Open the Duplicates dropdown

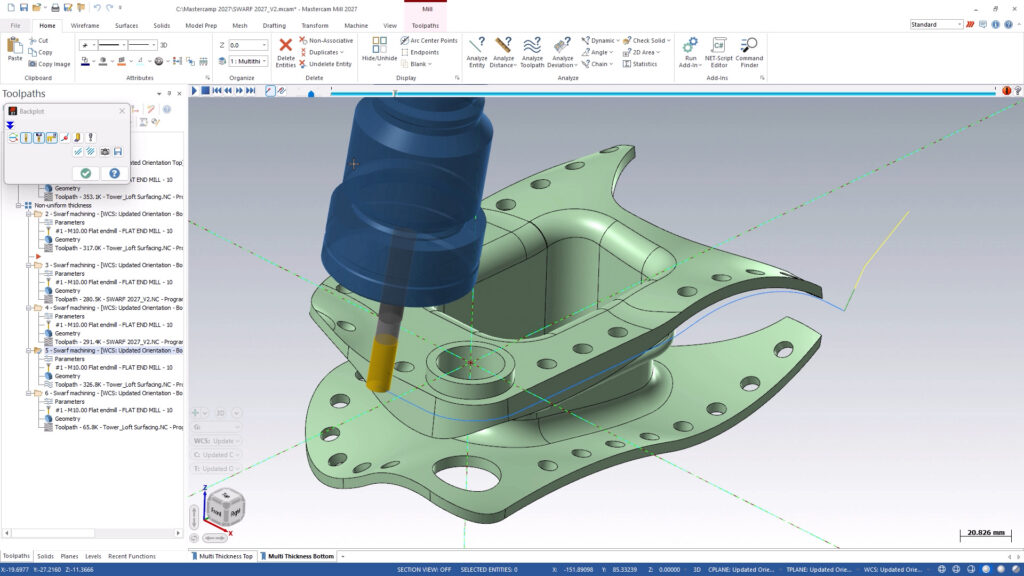(342, 52)
